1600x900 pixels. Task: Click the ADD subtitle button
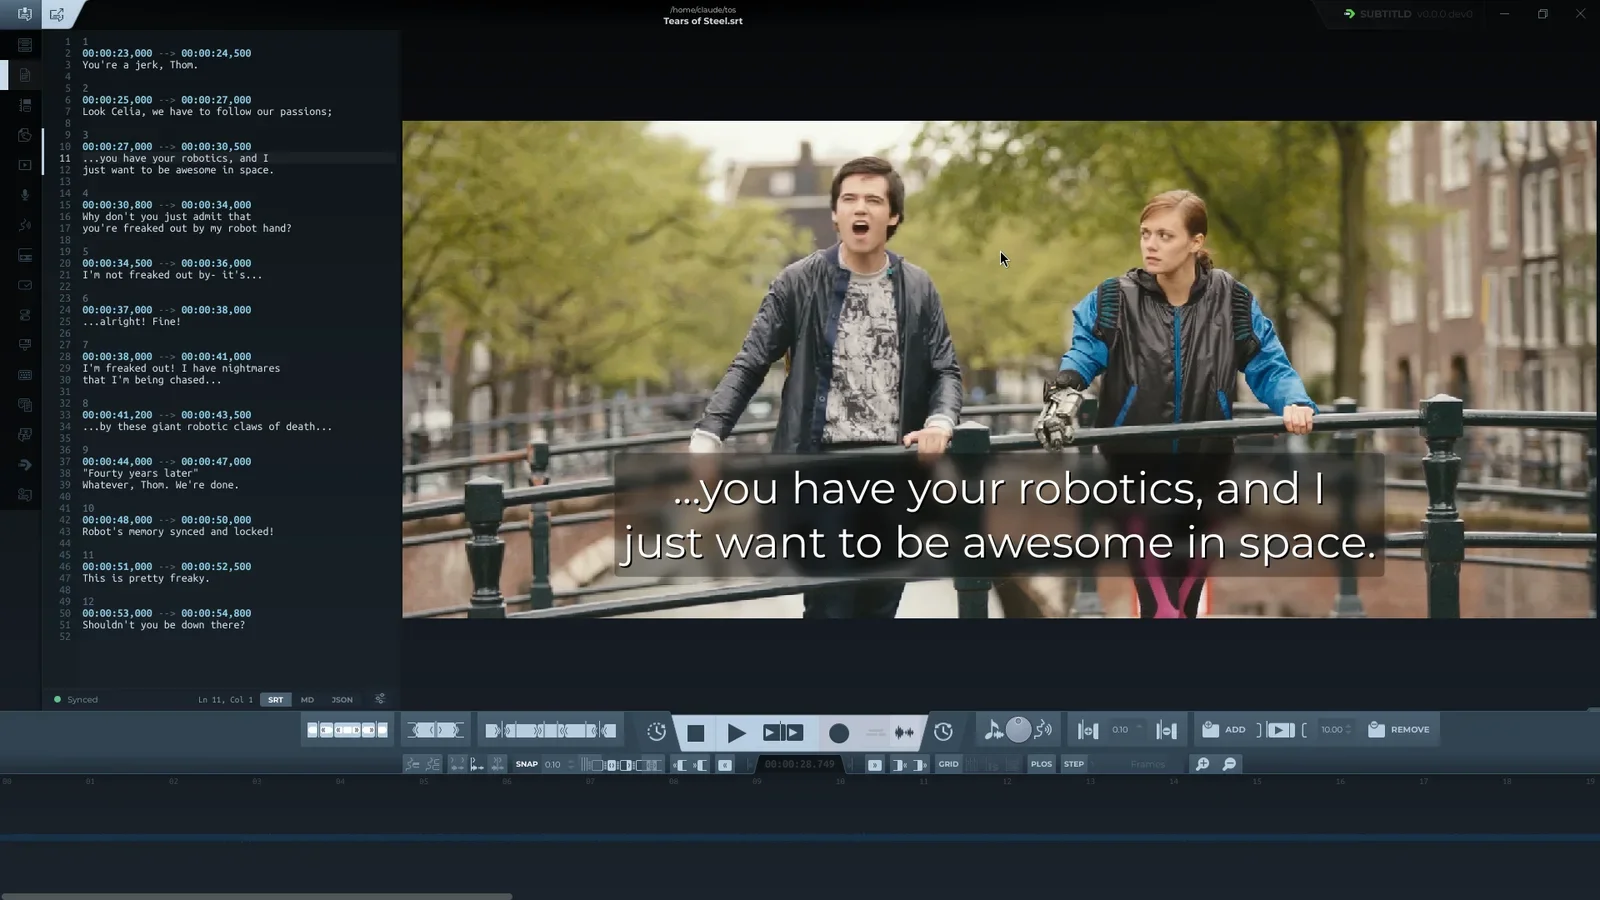pyautogui.click(x=1224, y=730)
